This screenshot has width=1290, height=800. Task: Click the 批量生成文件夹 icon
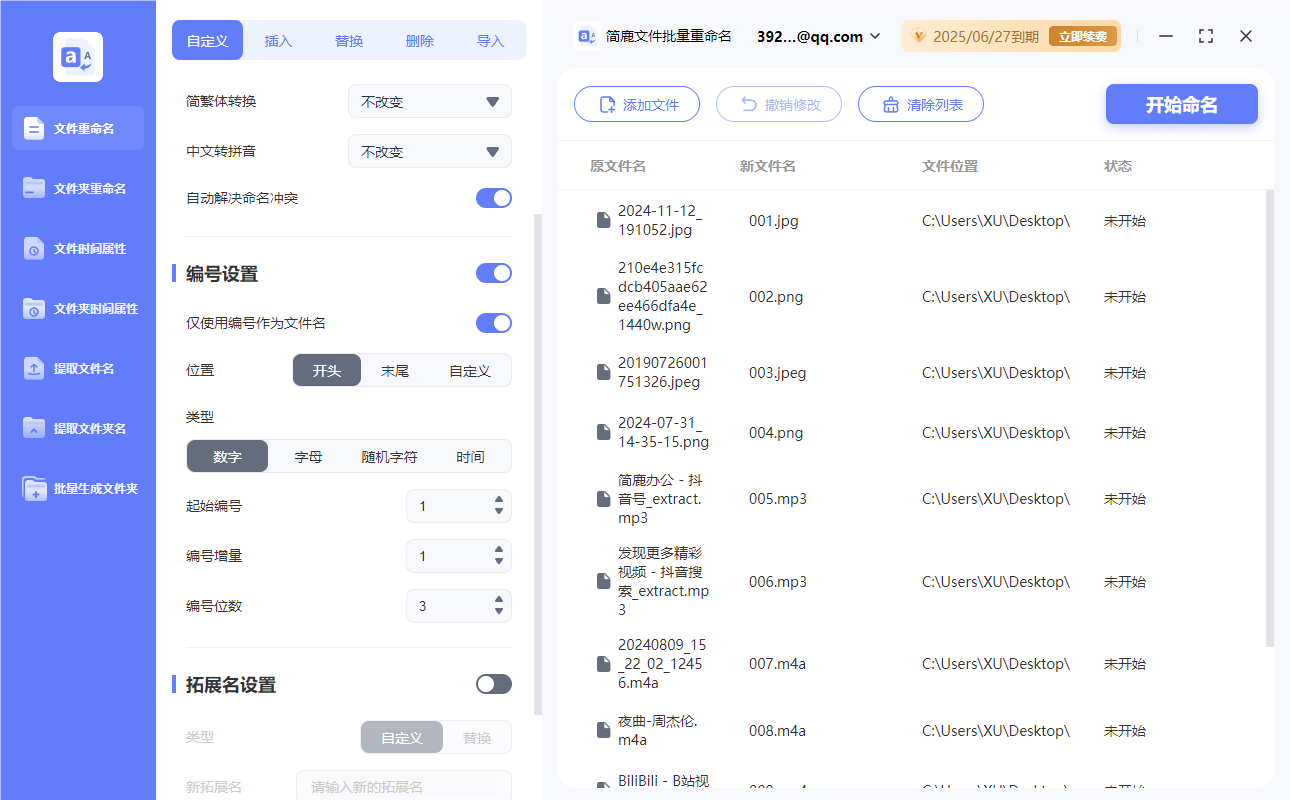[x=34, y=489]
